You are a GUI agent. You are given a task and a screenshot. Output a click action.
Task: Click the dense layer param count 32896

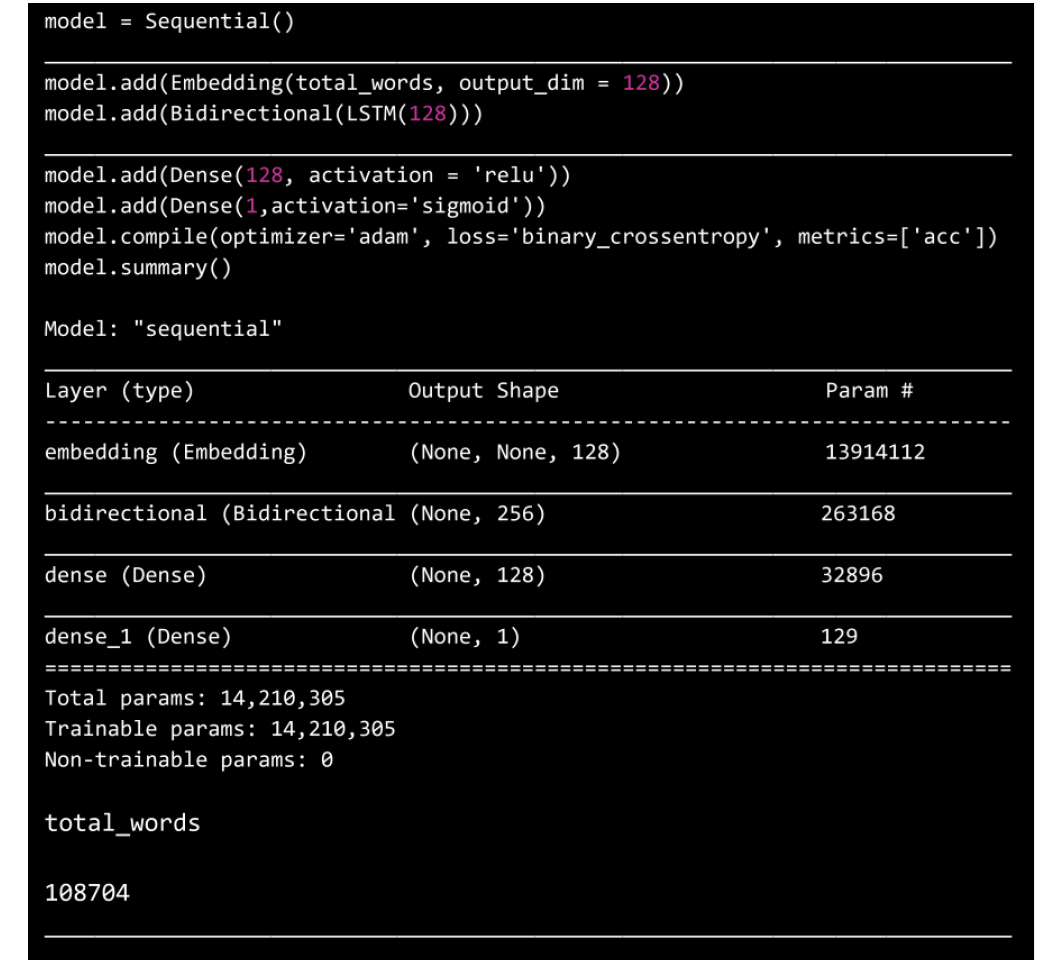tap(851, 575)
